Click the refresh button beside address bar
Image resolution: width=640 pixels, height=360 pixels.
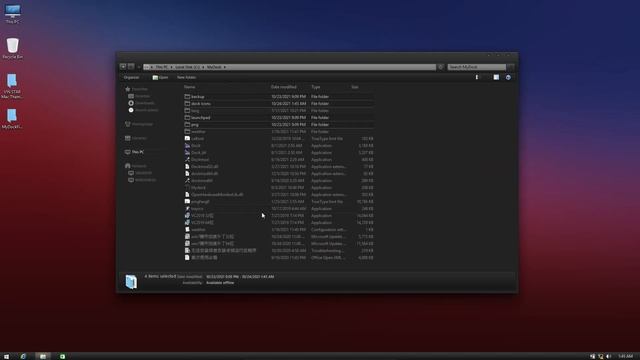[441, 67]
